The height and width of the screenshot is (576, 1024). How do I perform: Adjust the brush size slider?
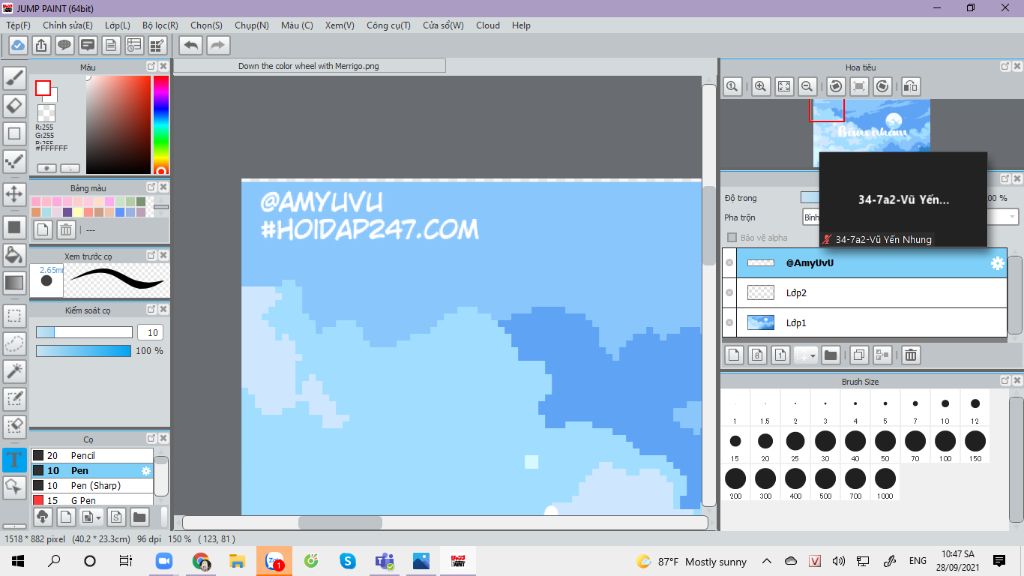pos(84,332)
